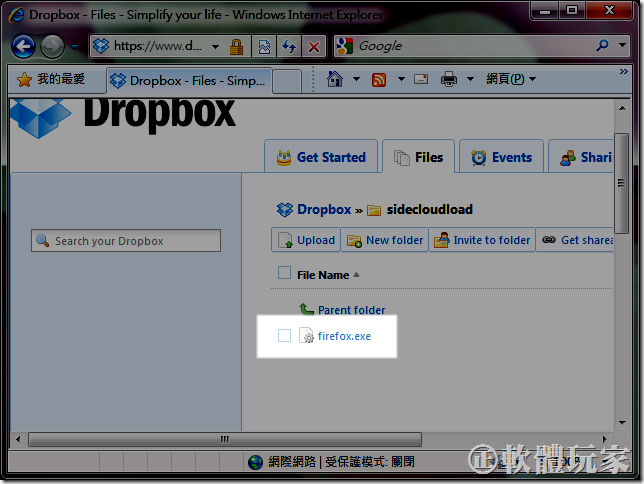Open the 網頁(P) page menu
The width and height of the screenshot is (644, 484).
pyautogui.click(x=511, y=78)
